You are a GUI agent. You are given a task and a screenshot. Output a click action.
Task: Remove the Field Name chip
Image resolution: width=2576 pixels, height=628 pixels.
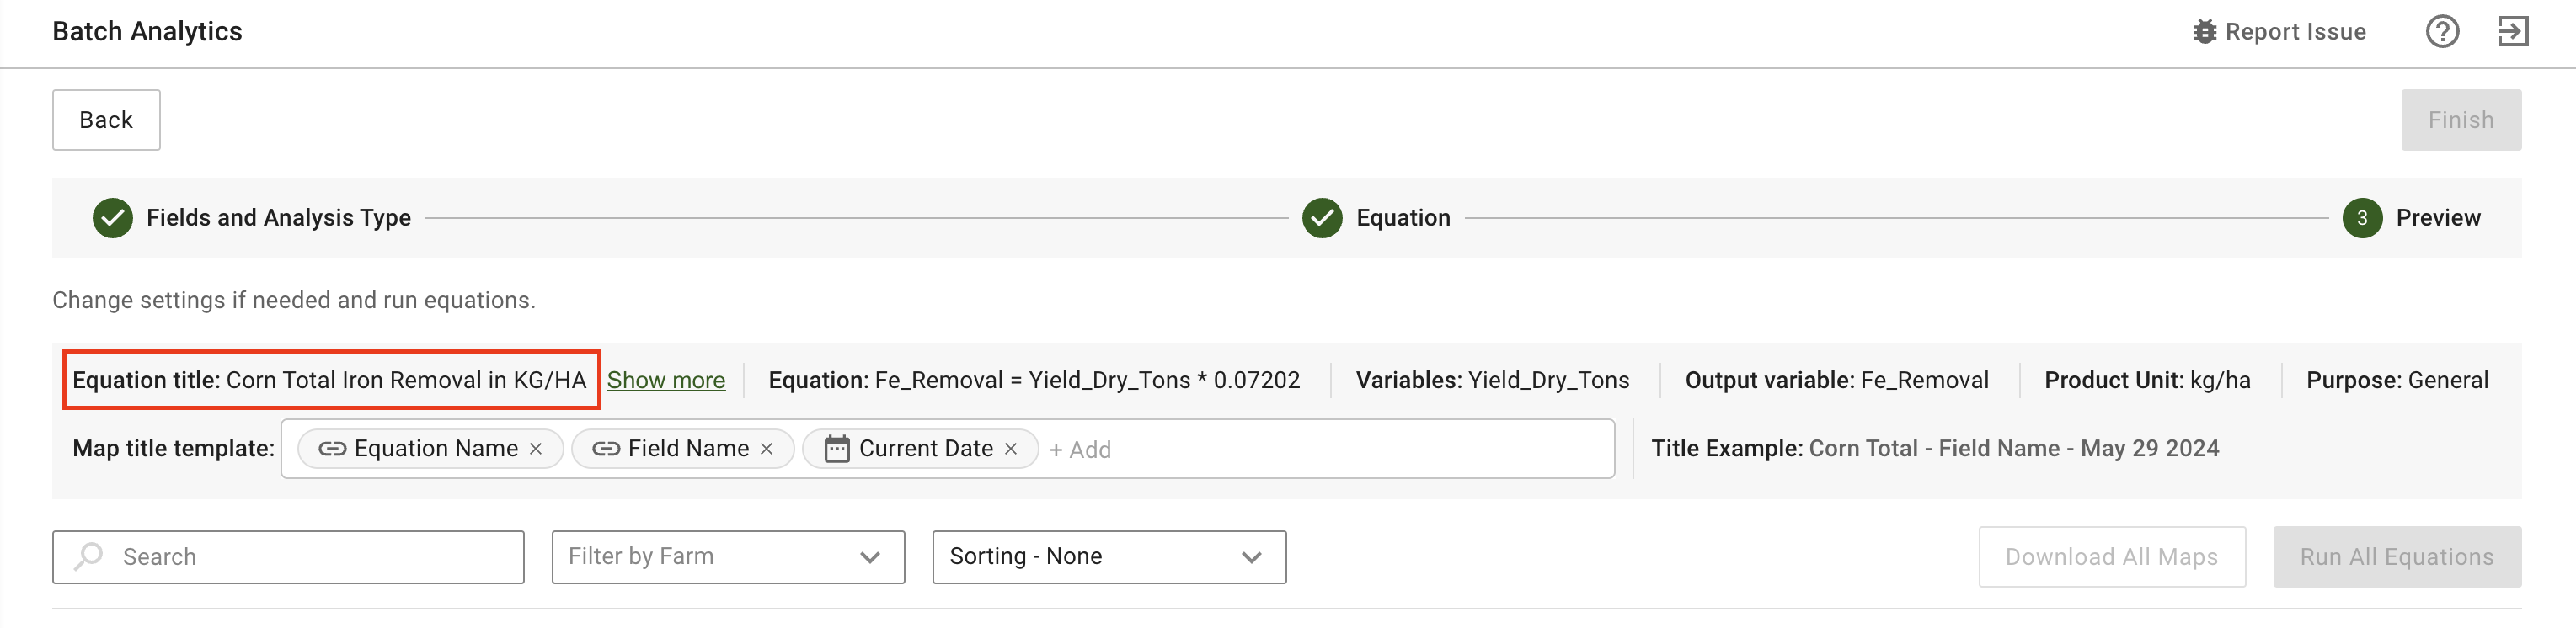[x=767, y=449]
